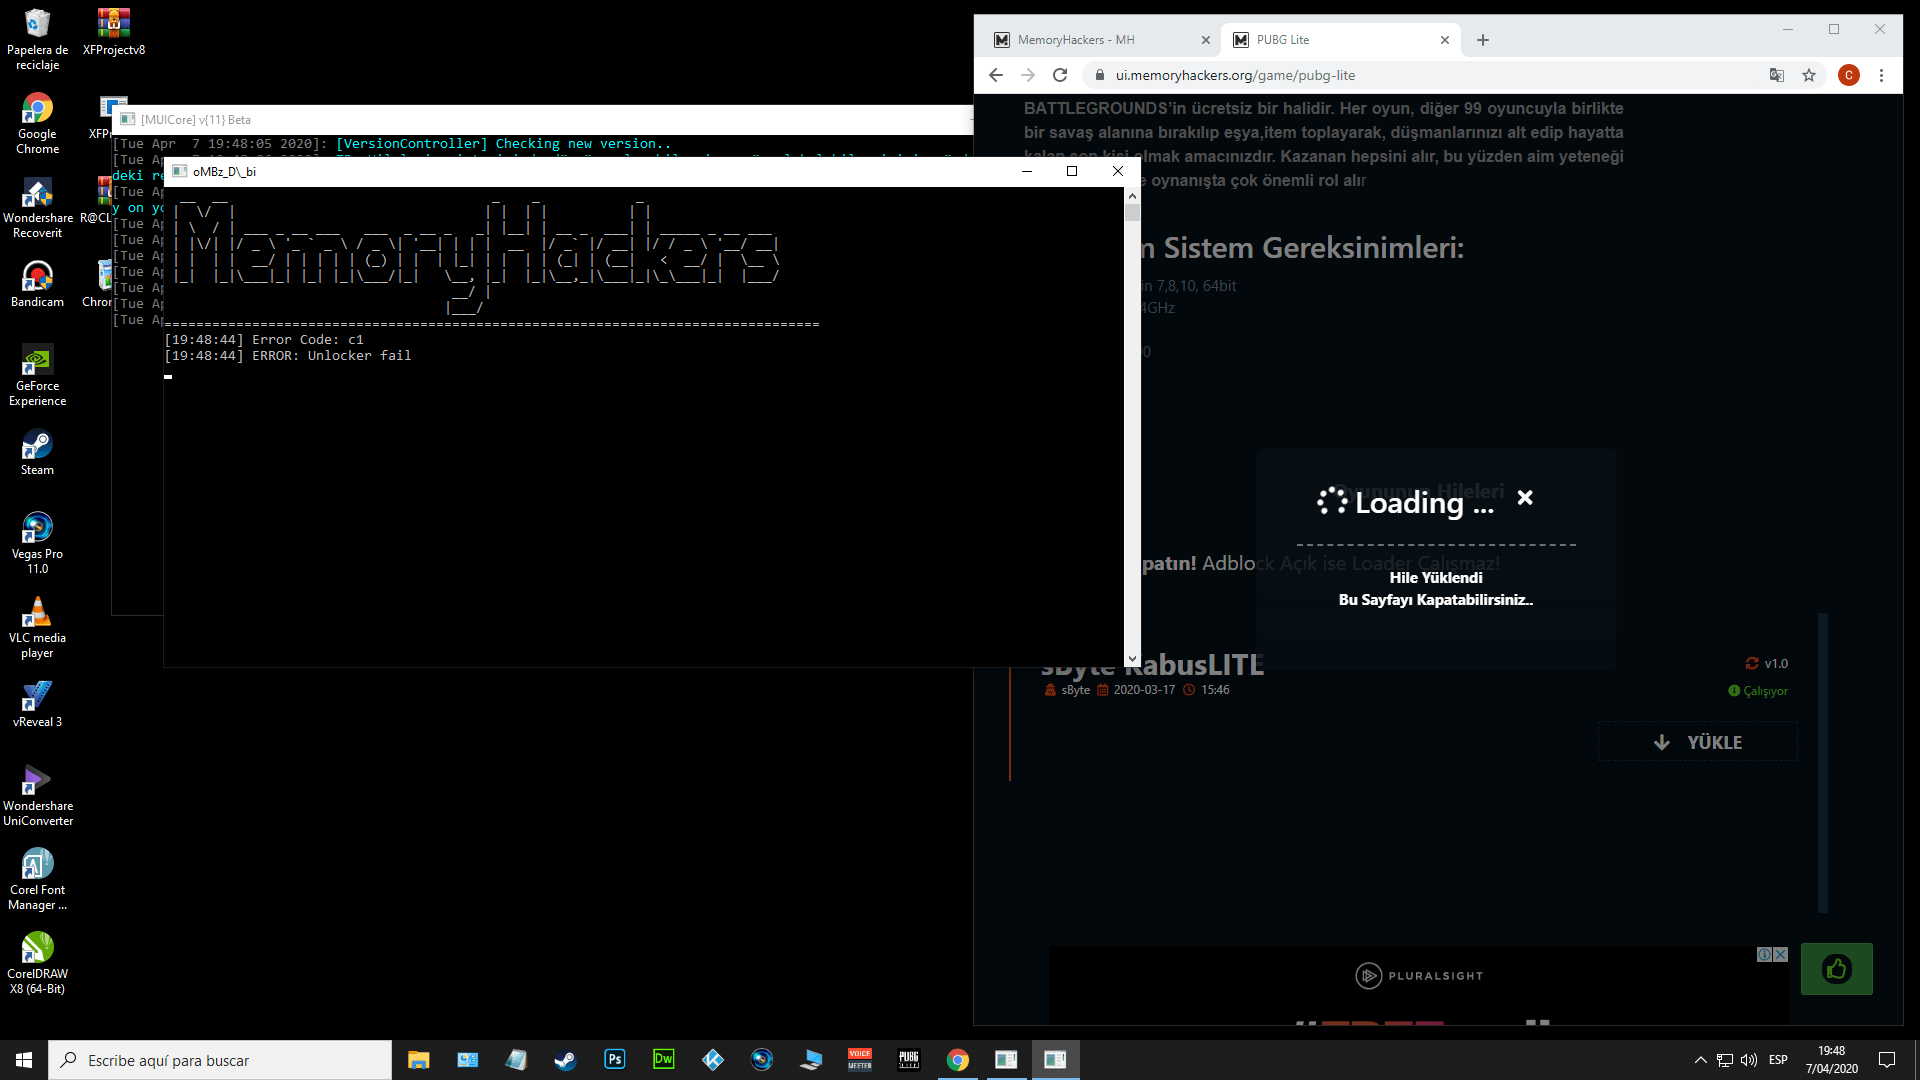Launch VLC media player desktop icon

point(37,628)
